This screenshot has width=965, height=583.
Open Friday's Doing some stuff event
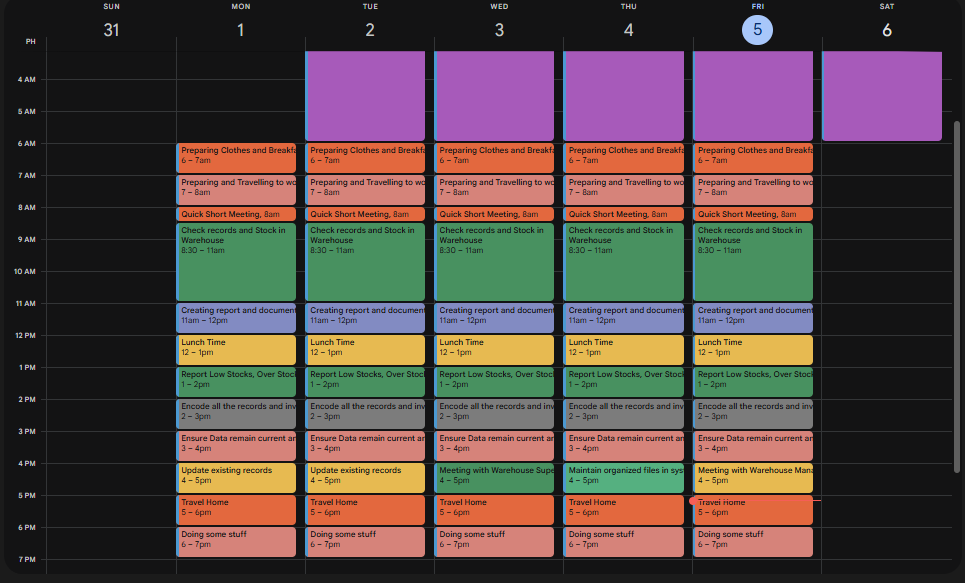753,542
